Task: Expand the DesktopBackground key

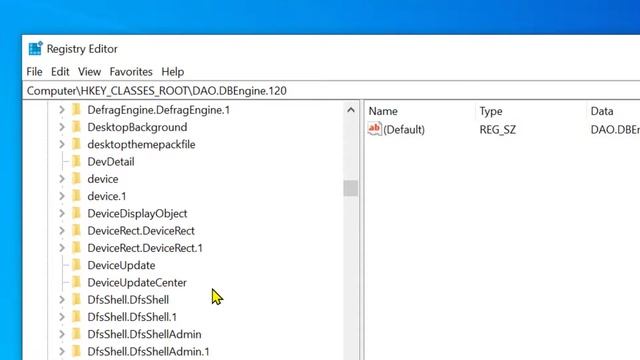Action: coord(62,127)
